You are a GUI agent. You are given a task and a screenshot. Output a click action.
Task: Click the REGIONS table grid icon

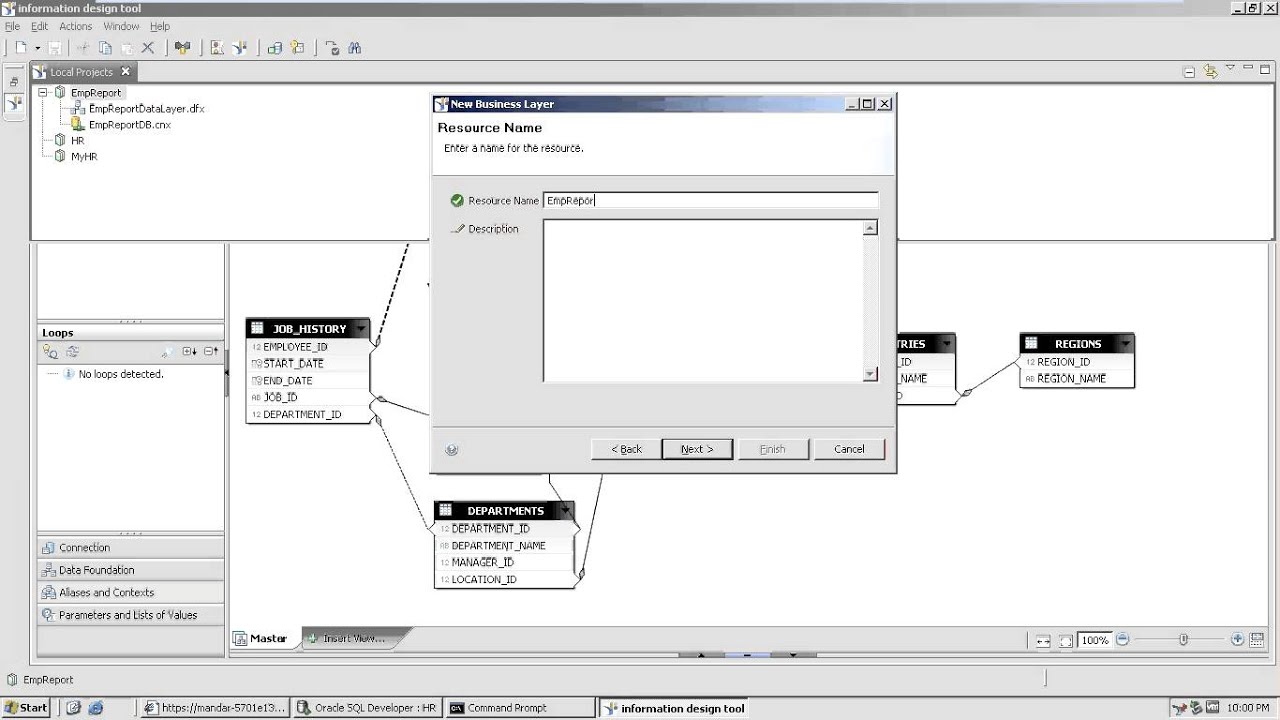coord(1031,343)
